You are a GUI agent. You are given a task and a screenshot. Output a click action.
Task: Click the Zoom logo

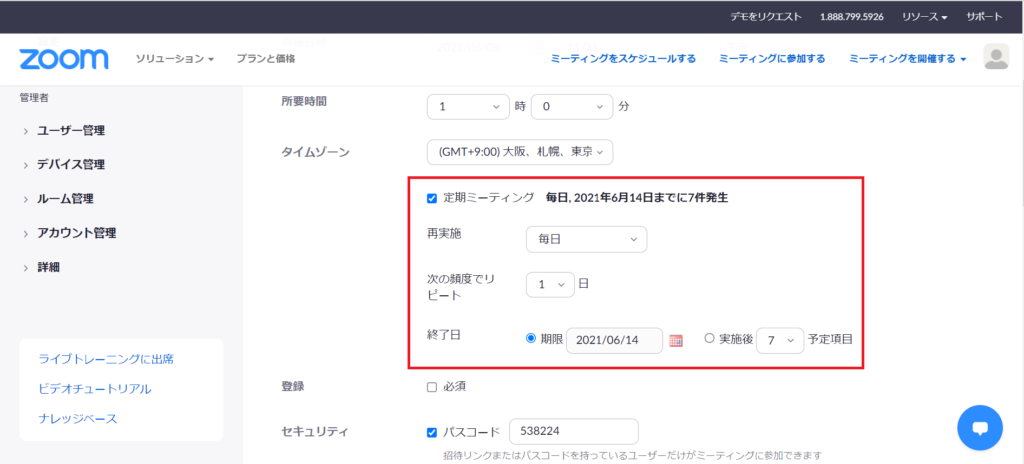click(63, 59)
